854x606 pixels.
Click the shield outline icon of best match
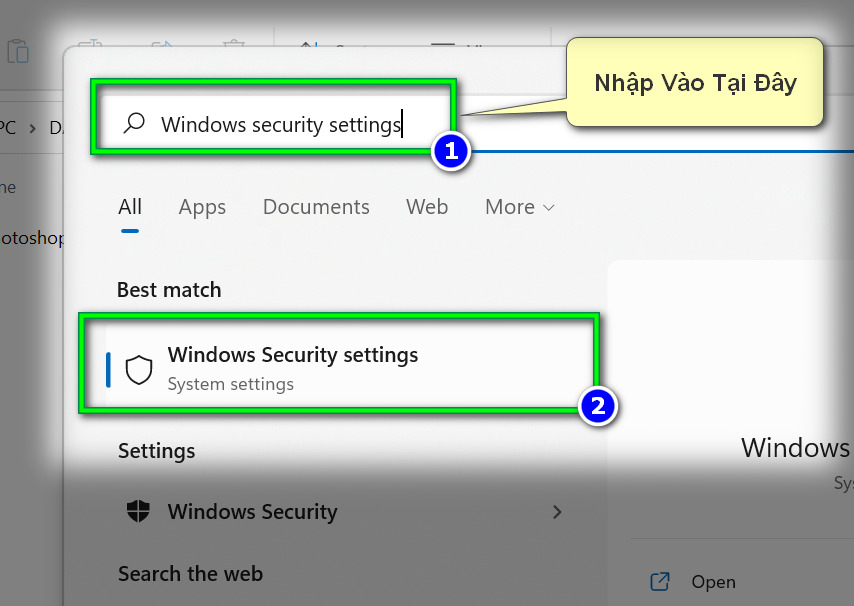[x=139, y=370]
